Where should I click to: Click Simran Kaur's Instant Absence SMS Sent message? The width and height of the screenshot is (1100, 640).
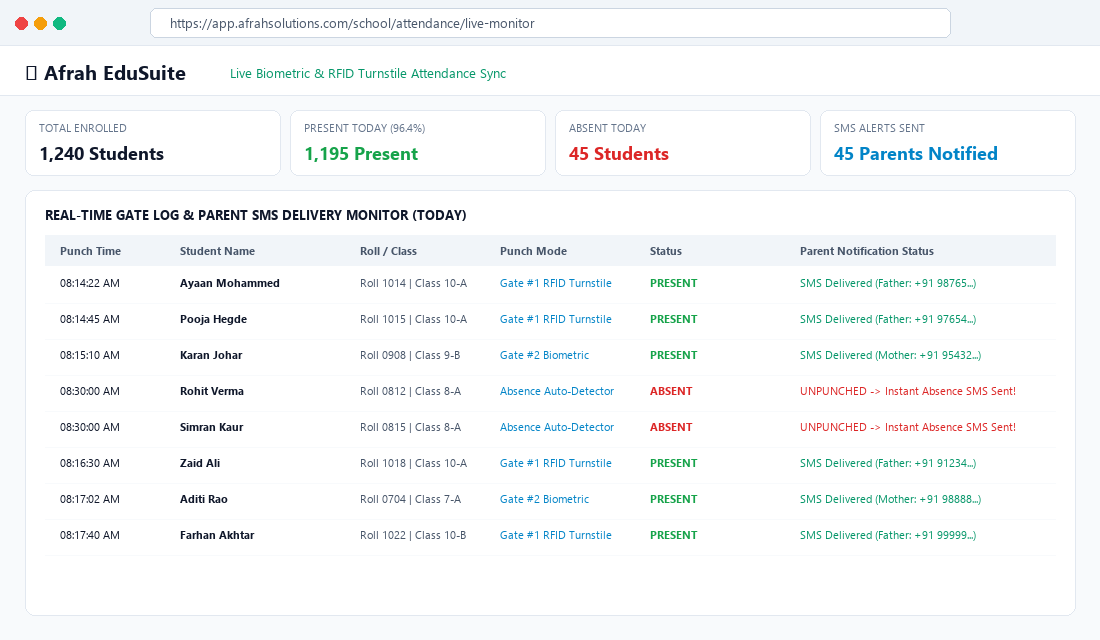tap(908, 427)
